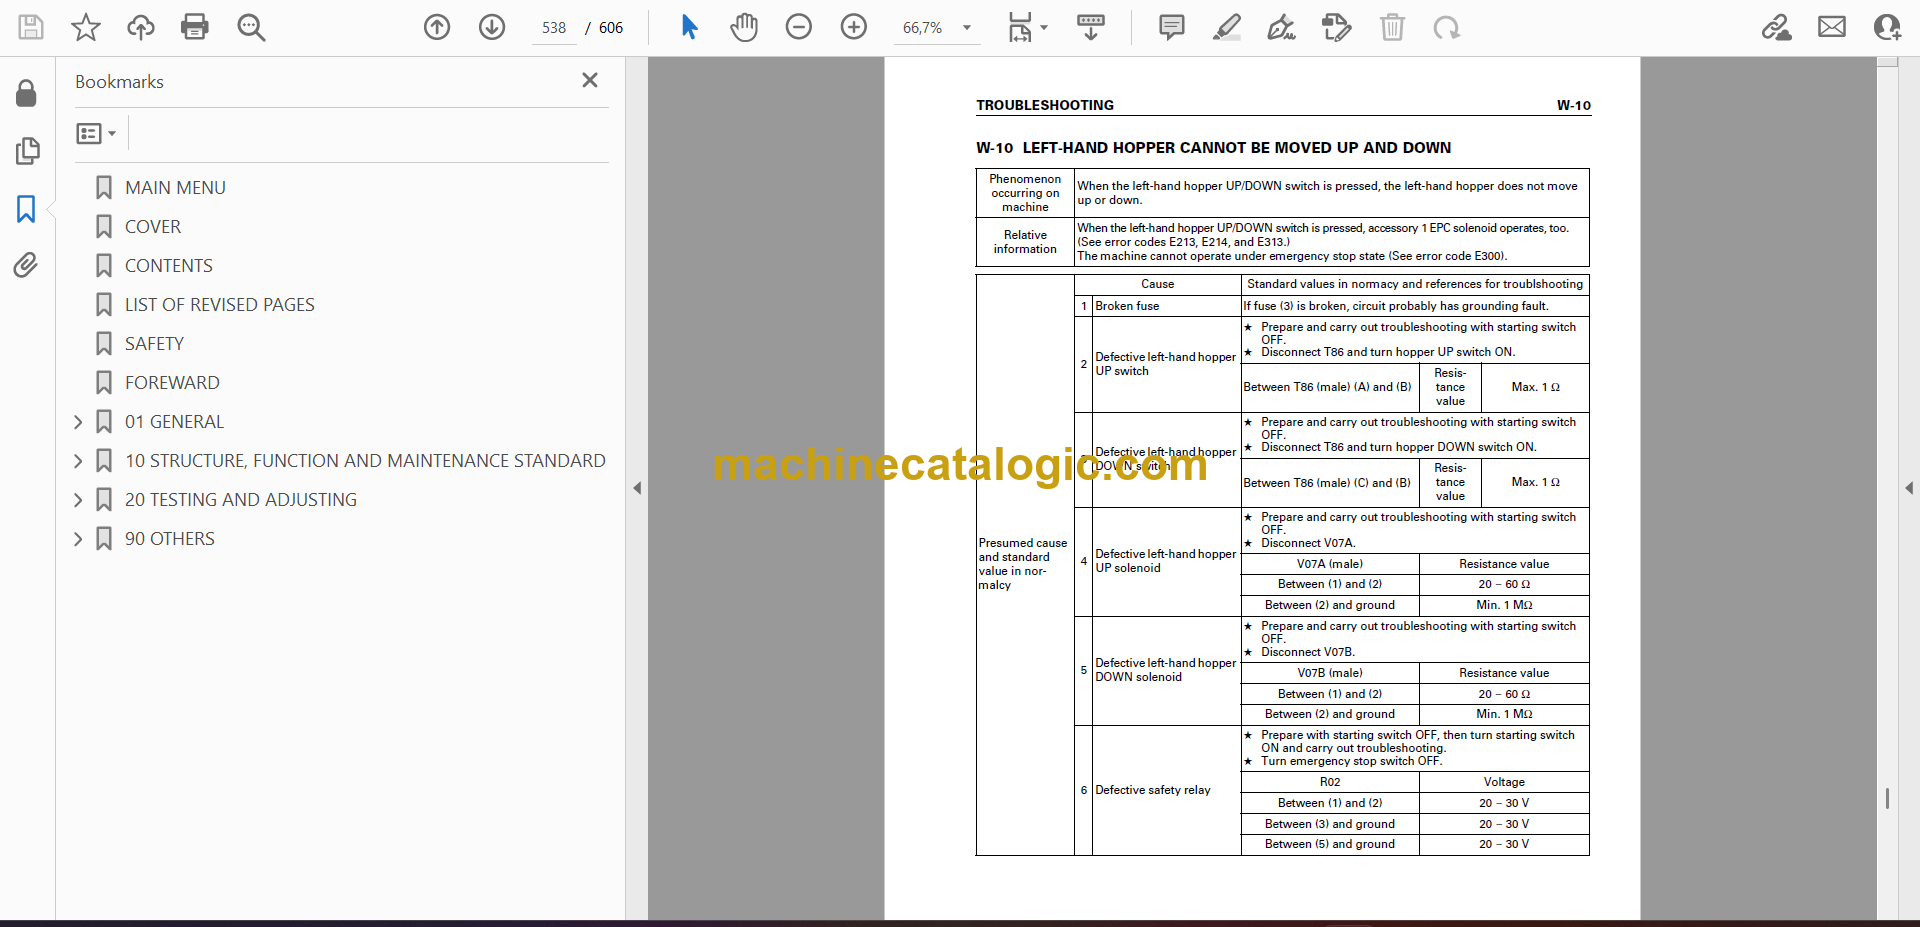The image size is (1920, 927).
Task: Send the file by email envelope icon
Action: tap(1832, 27)
